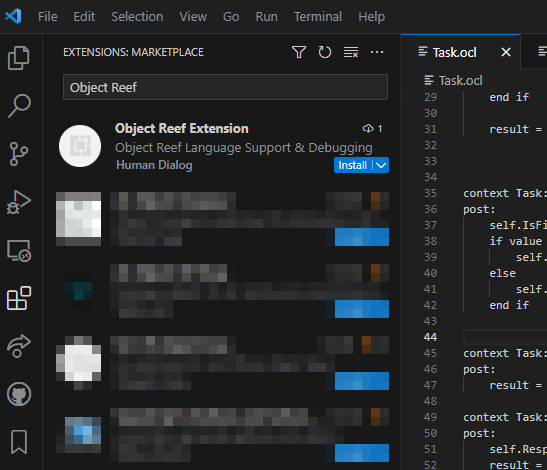Click the EXTENSIONS: MARKETPLACE header
Viewport: 547px width, 470px height.
tap(133, 52)
